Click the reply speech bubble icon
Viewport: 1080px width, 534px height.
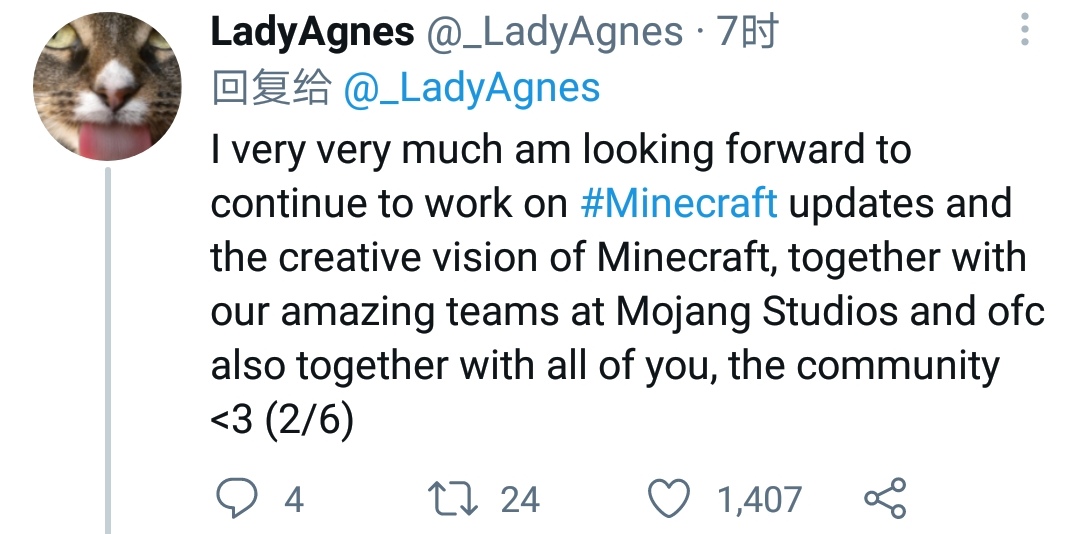[236, 498]
